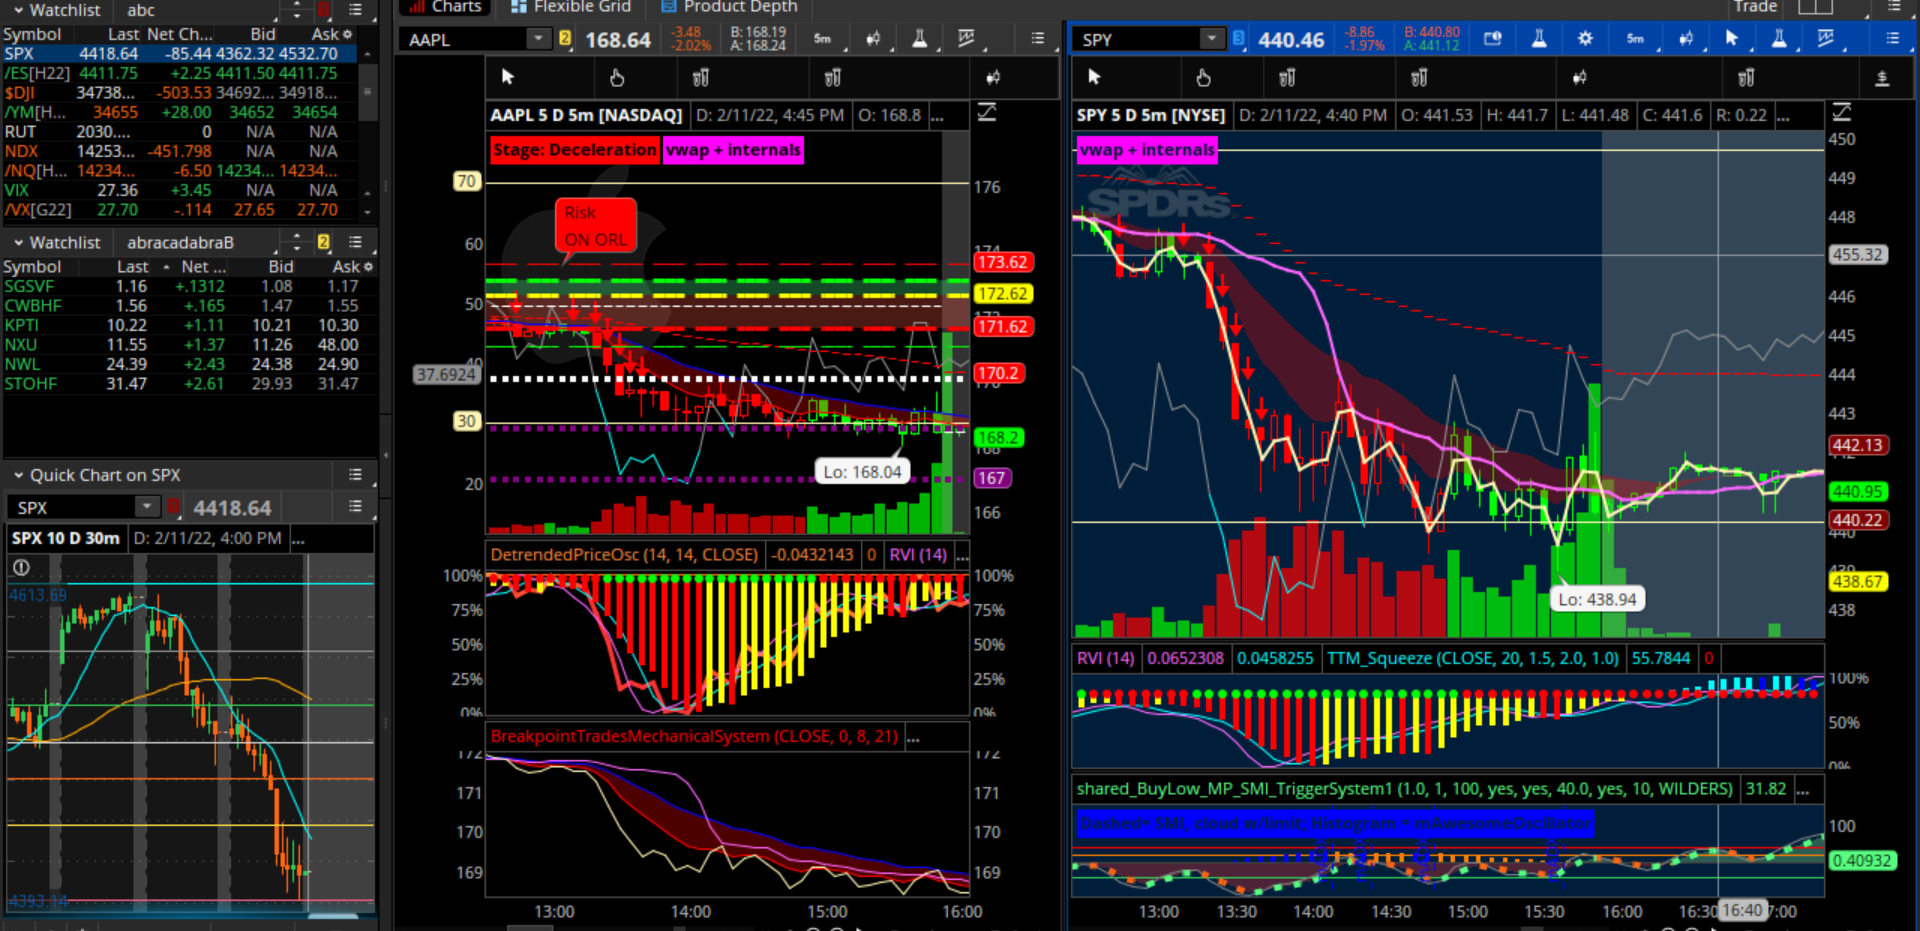Select pan hand tool in AAPL drawing toolbar
Image resolution: width=1920 pixels, height=931 pixels.
617,77
